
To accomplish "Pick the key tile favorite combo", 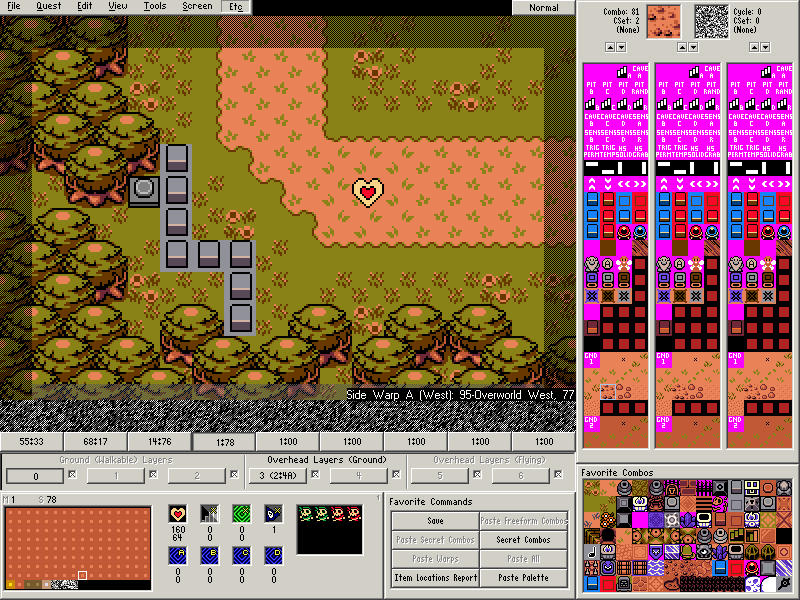I will point(785,584).
